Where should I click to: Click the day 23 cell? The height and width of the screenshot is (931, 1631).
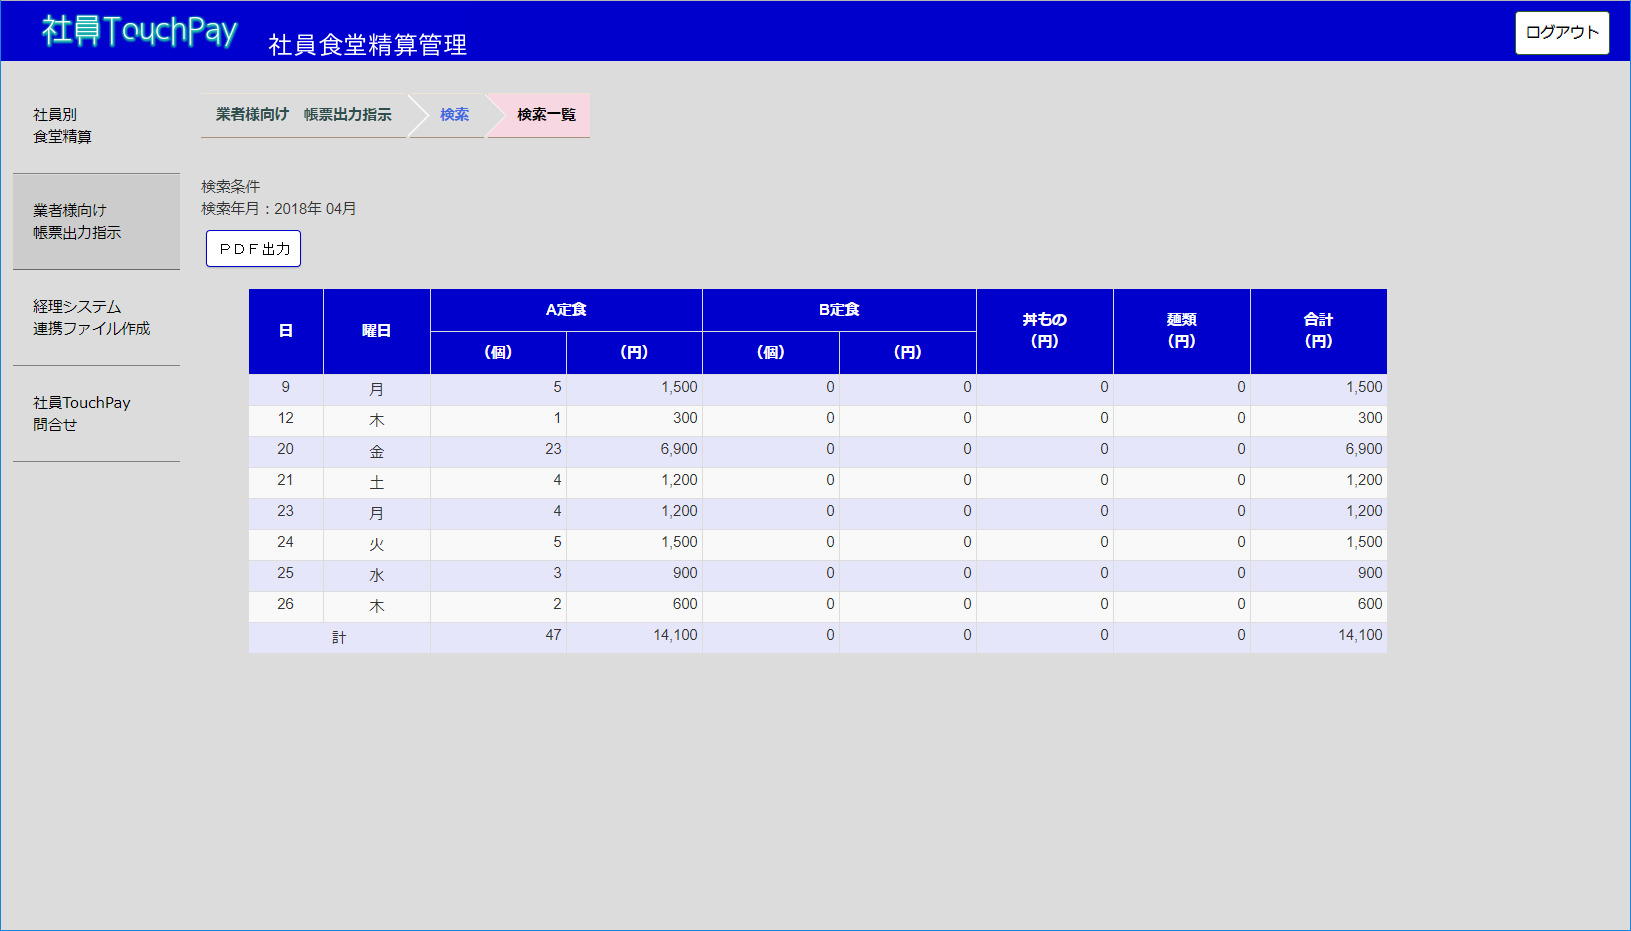286,513
